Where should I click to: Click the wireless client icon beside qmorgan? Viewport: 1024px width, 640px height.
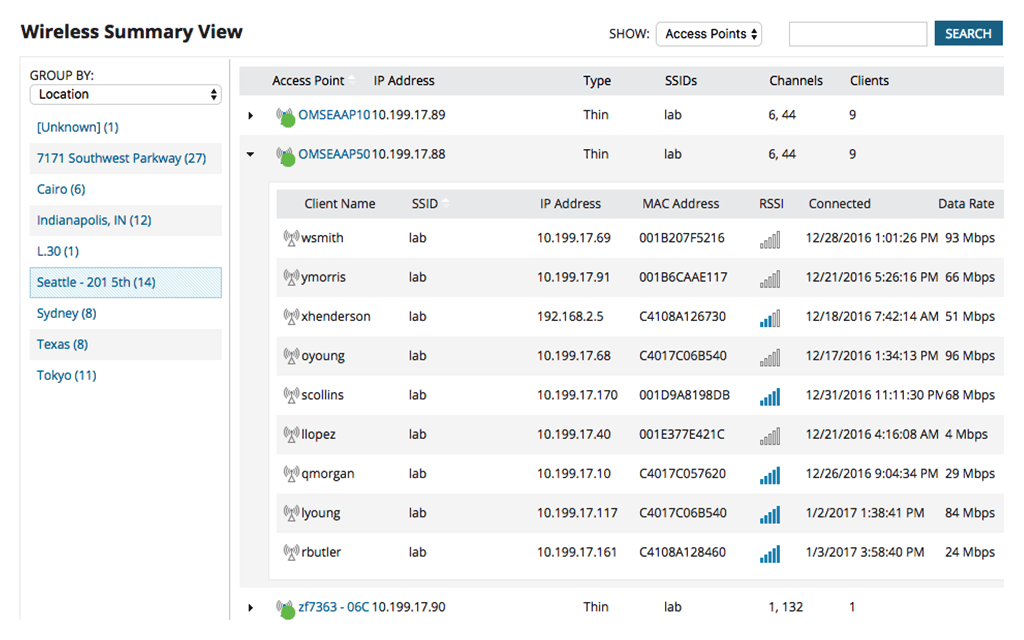pos(293,473)
